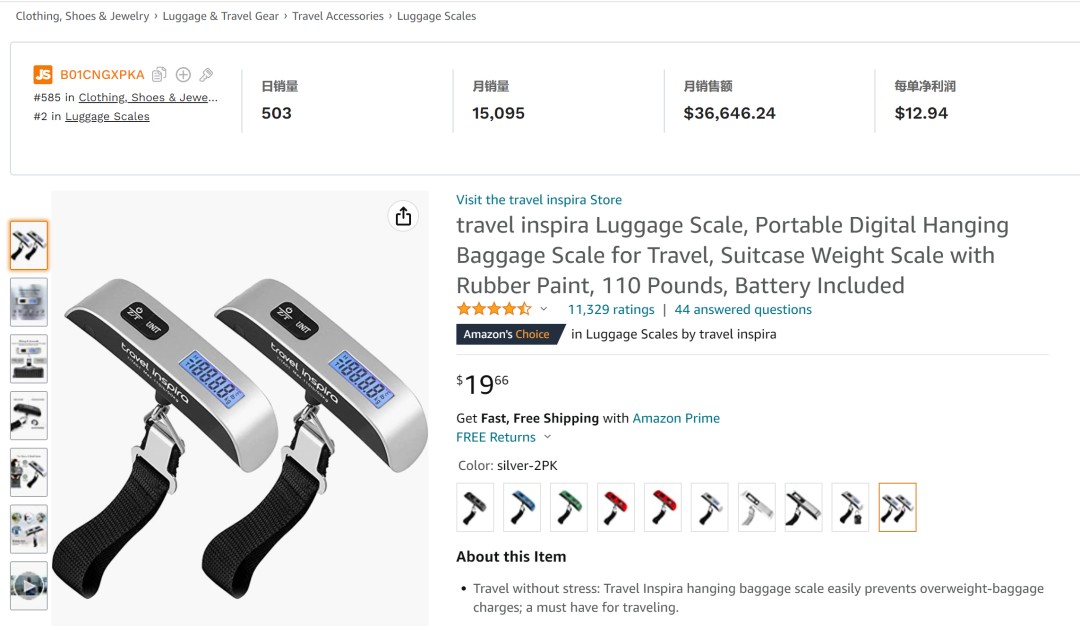Open the 44 answered questions link
The width and height of the screenshot is (1080, 626).
click(x=743, y=310)
